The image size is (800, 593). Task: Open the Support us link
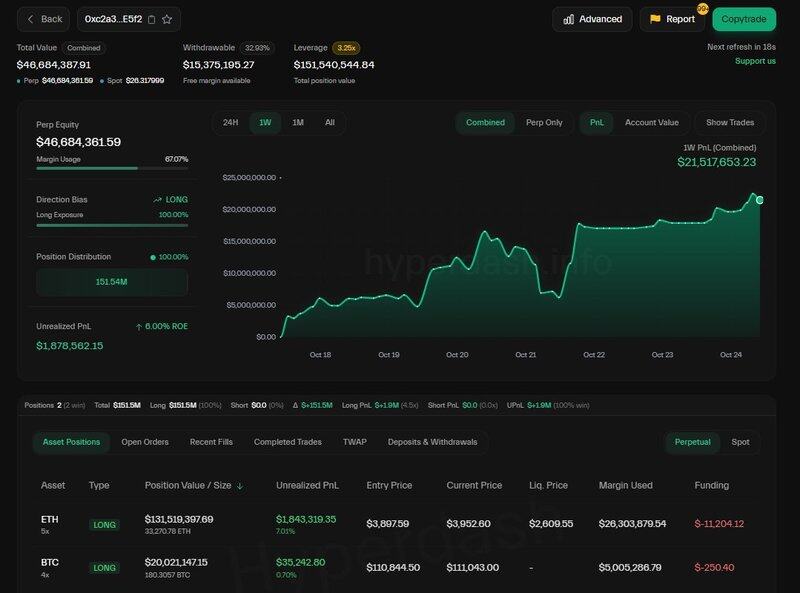(755, 61)
